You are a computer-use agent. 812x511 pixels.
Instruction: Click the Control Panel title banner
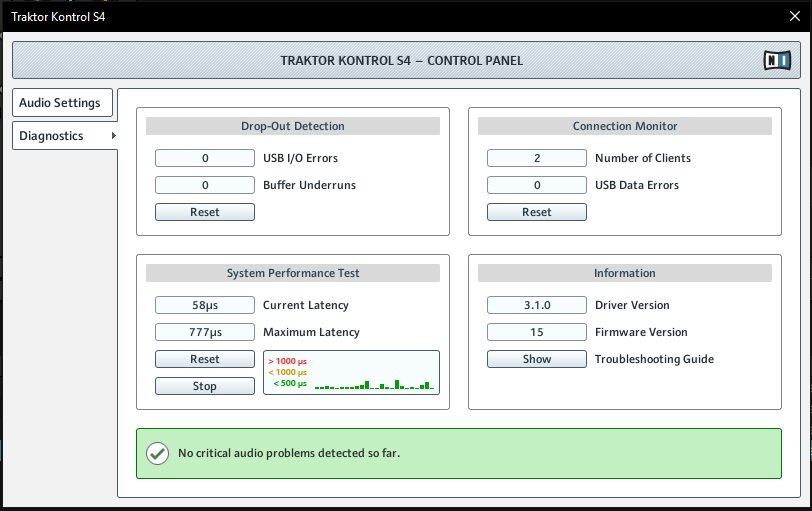(407, 60)
